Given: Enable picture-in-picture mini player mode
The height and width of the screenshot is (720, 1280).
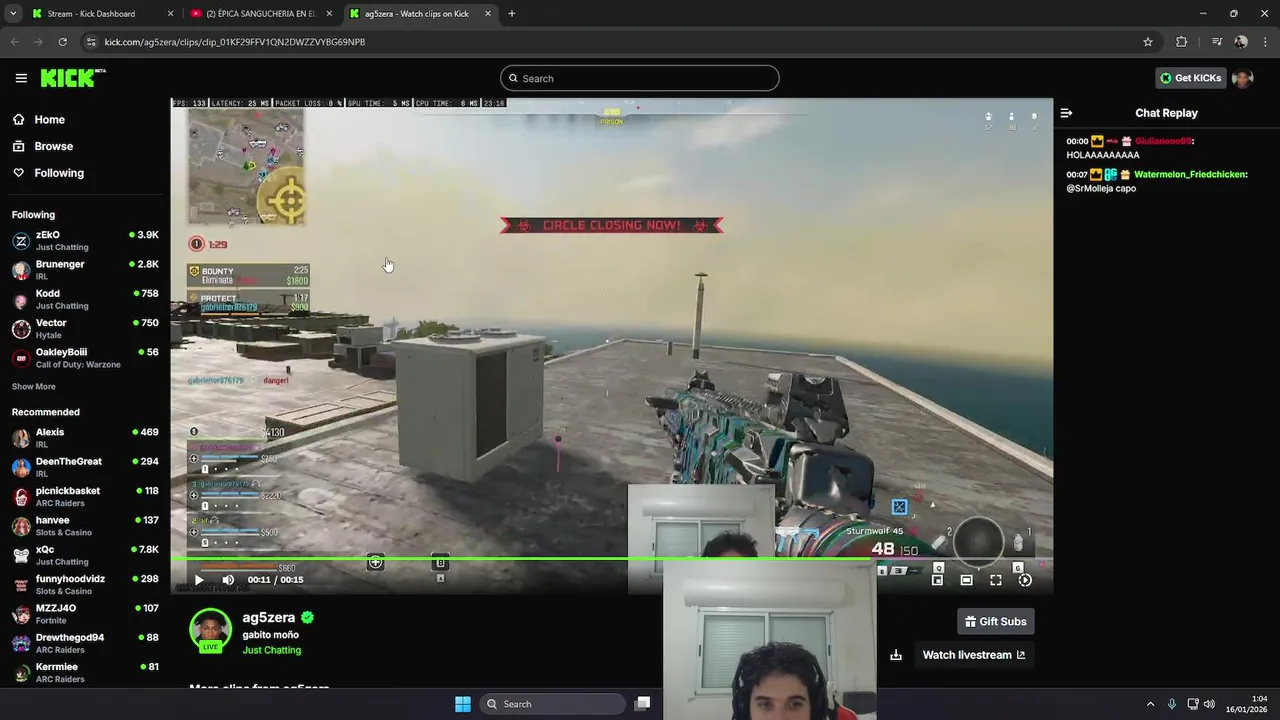Looking at the screenshot, I should [937, 580].
